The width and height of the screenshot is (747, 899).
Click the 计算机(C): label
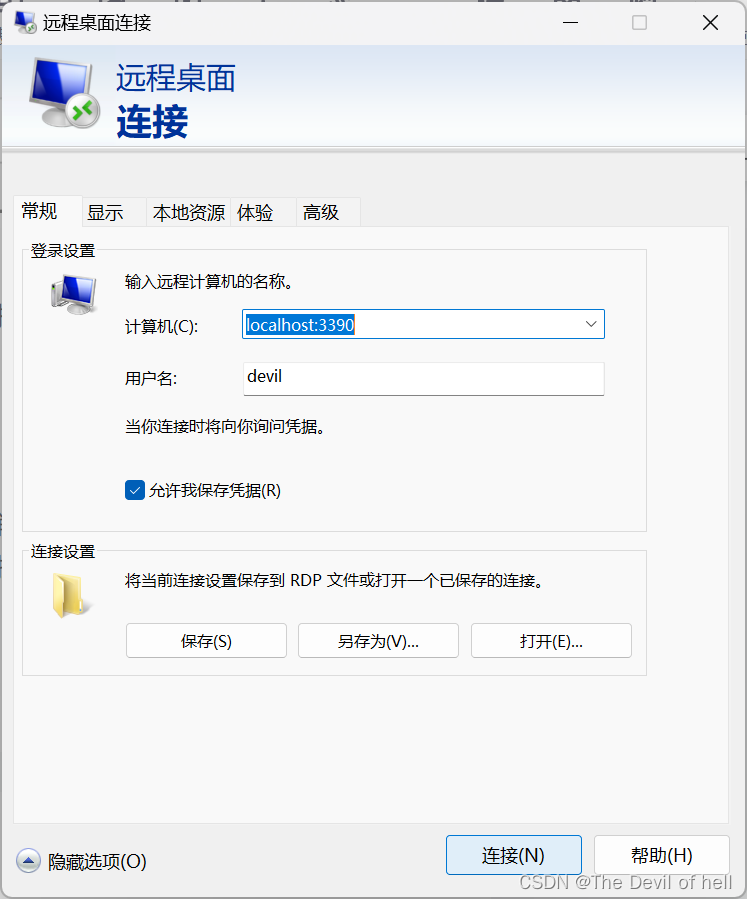(162, 326)
